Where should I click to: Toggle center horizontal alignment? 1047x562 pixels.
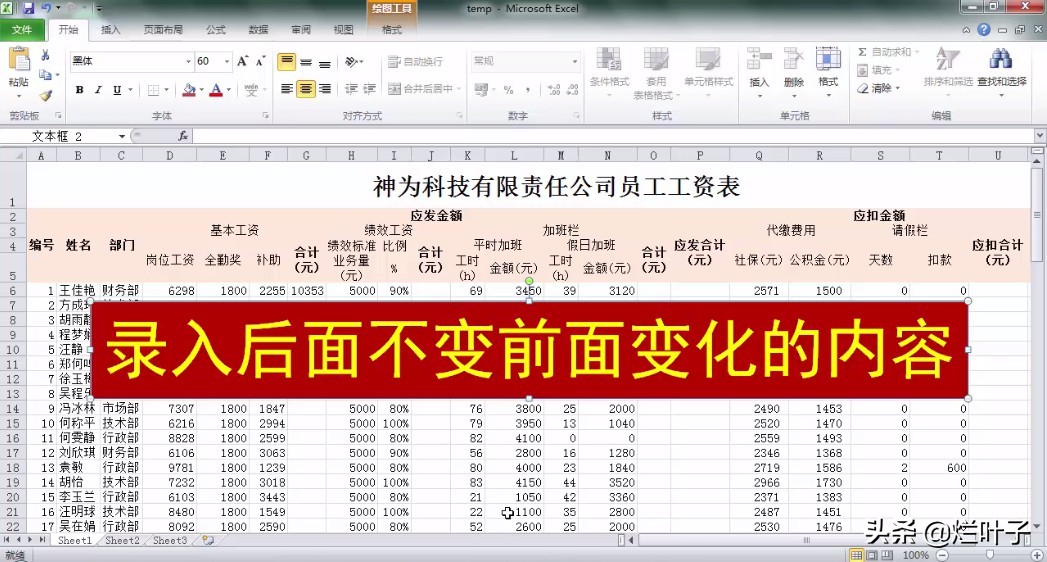(x=306, y=89)
